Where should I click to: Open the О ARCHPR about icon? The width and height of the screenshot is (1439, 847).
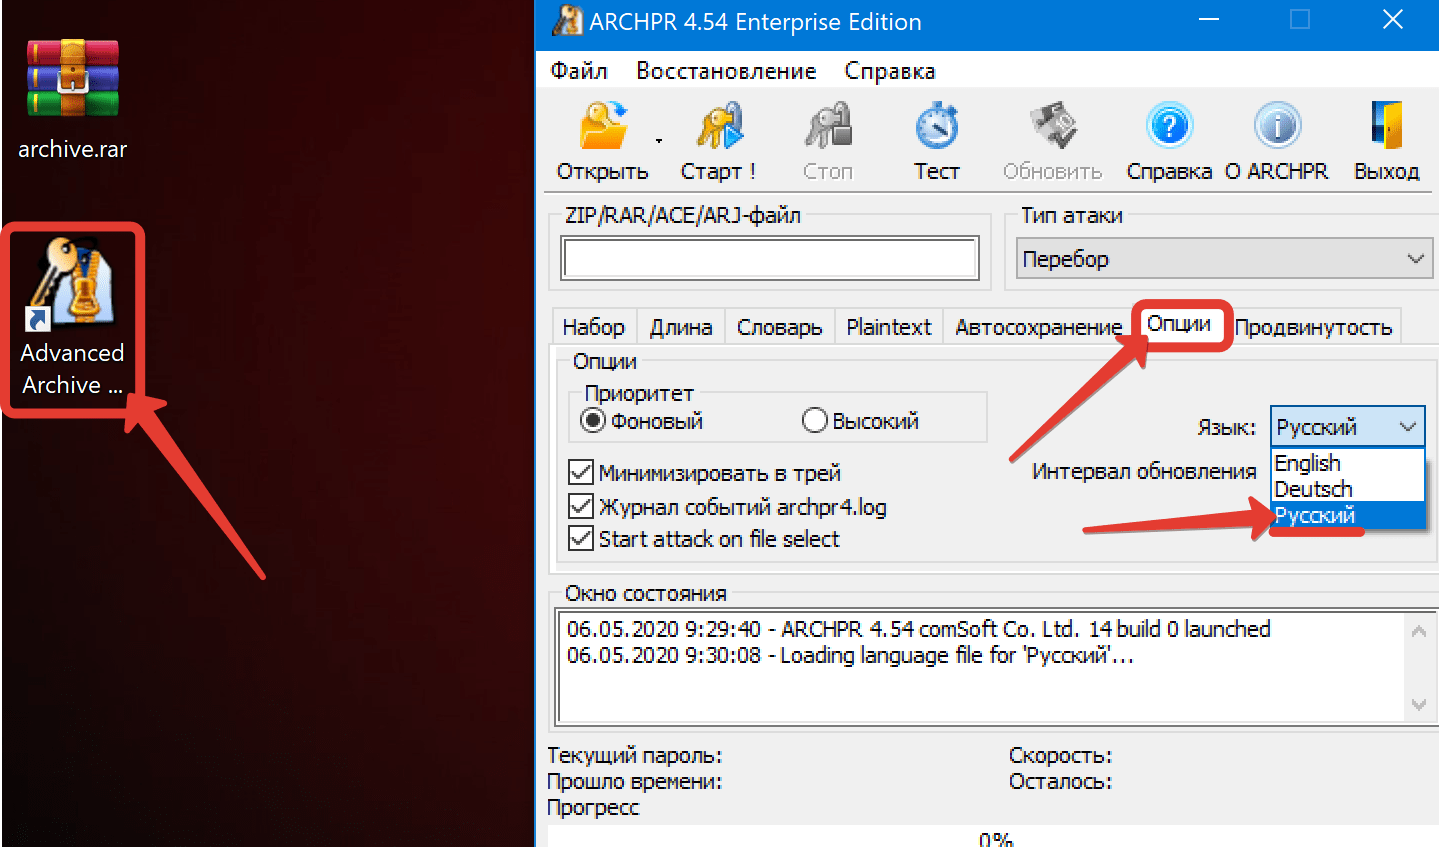coord(1277,141)
